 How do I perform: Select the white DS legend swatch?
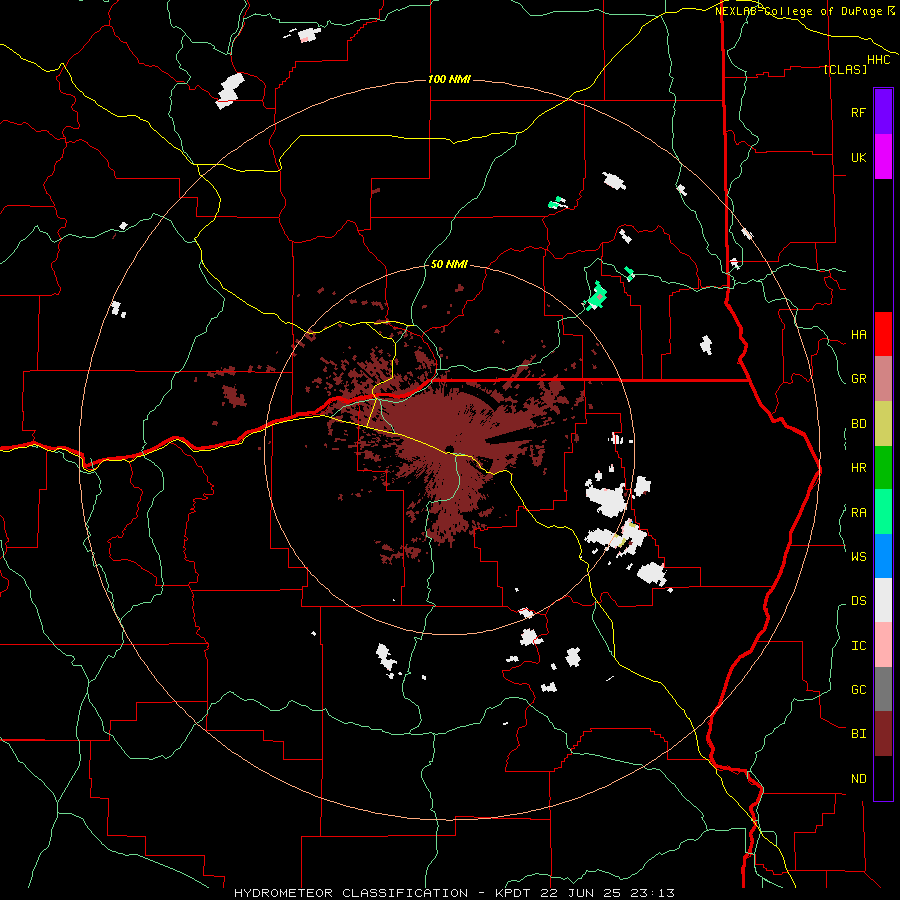pyautogui.click(x=883, y=600)
